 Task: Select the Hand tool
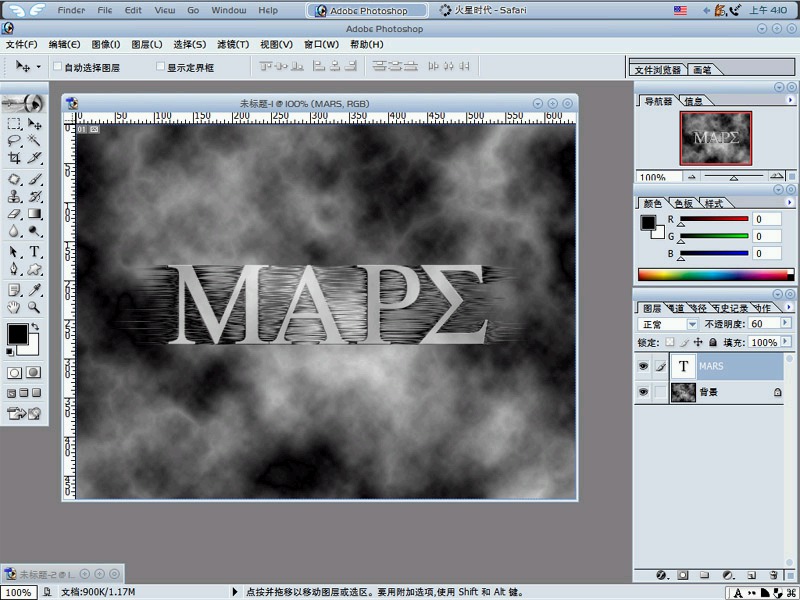14,306
